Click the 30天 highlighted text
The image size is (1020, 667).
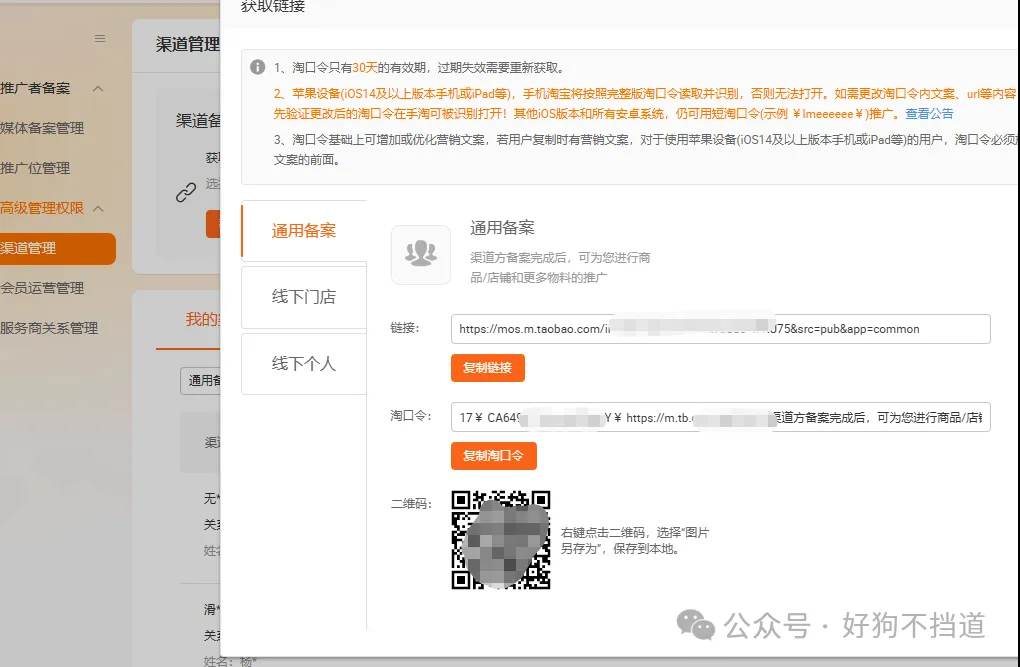coord(365,68)
